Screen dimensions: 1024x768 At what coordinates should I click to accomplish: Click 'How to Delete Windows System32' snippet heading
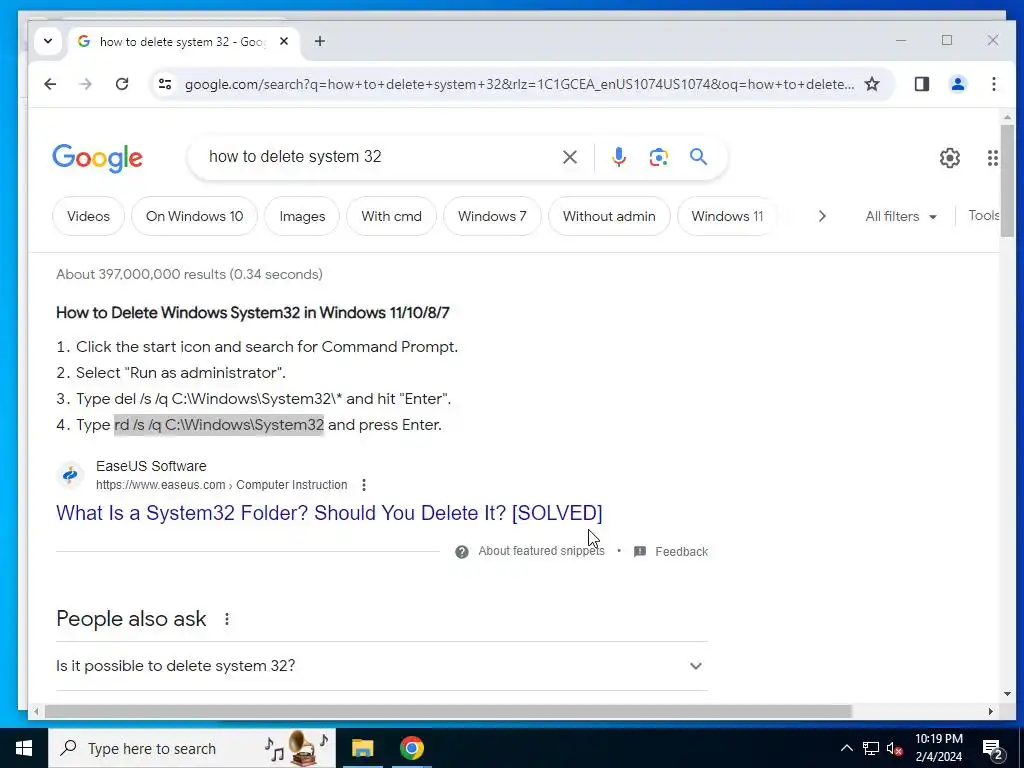(253, 312)
